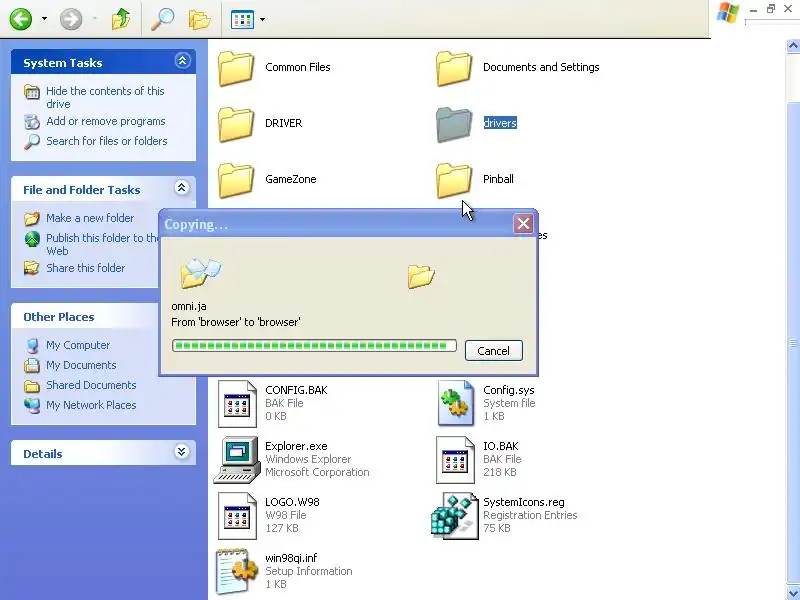
Task: Click Add or remove programs link
Action: pos(106,121)
